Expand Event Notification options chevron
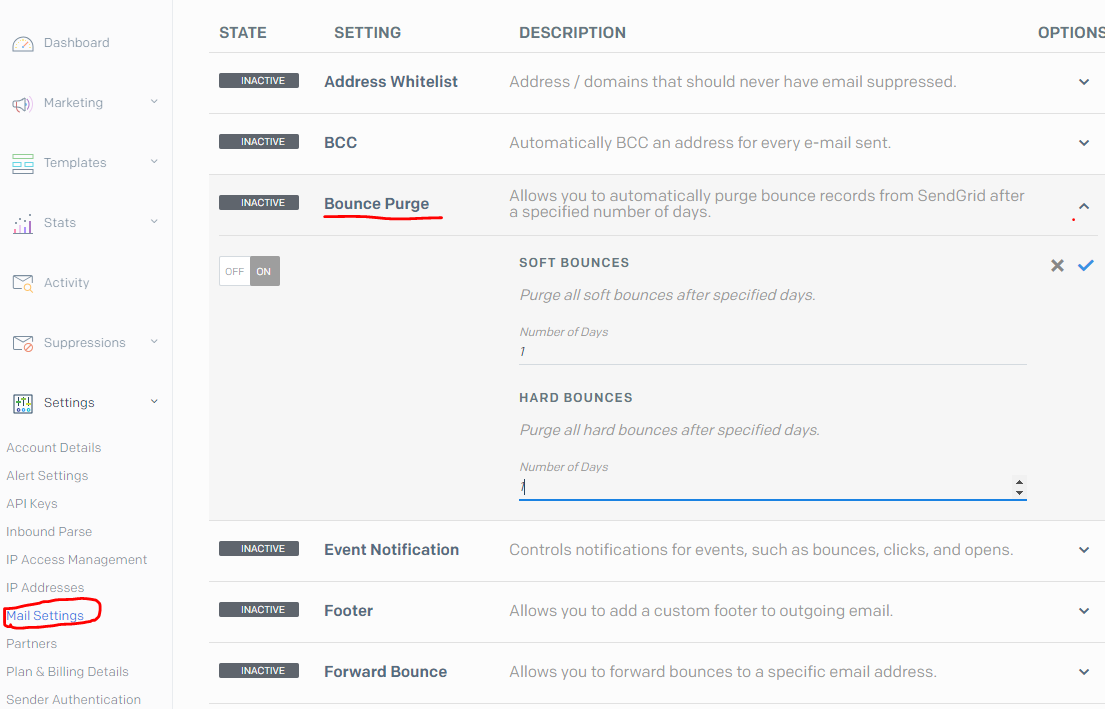Viewport: 1105px width, 709px height. [1084, 550]
